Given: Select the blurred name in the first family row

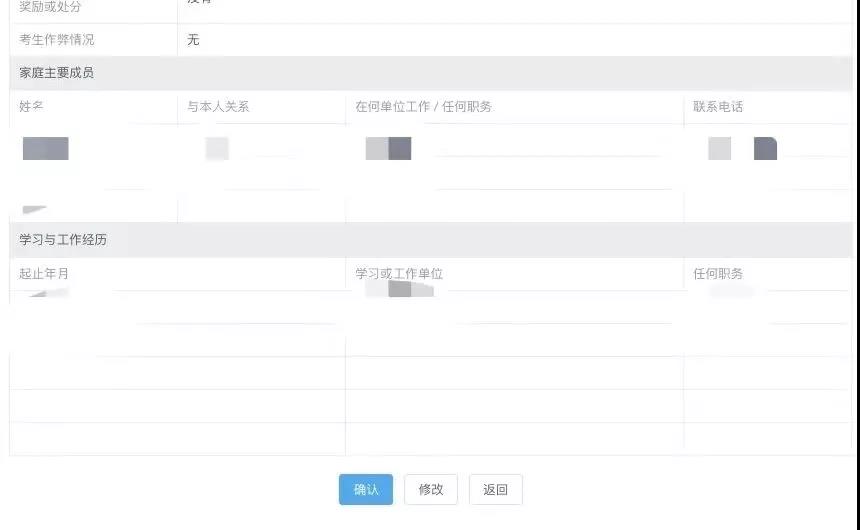Looking at the screenshot, I should click(45, 149).
